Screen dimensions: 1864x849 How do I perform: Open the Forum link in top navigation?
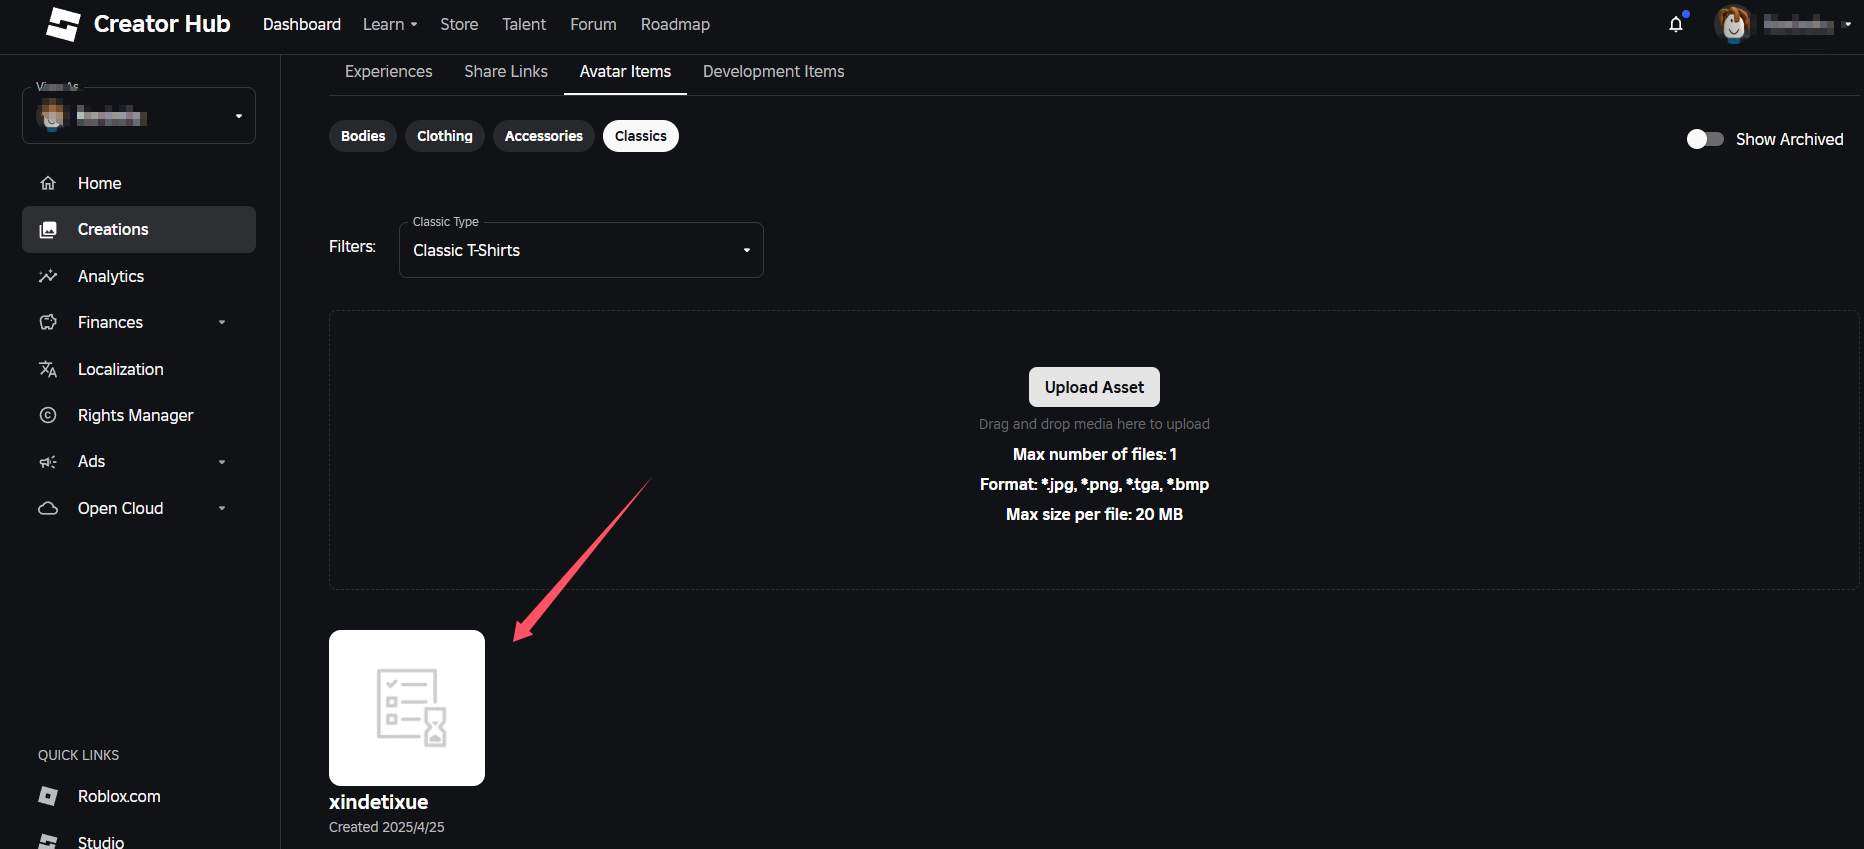tap(593, 24)
